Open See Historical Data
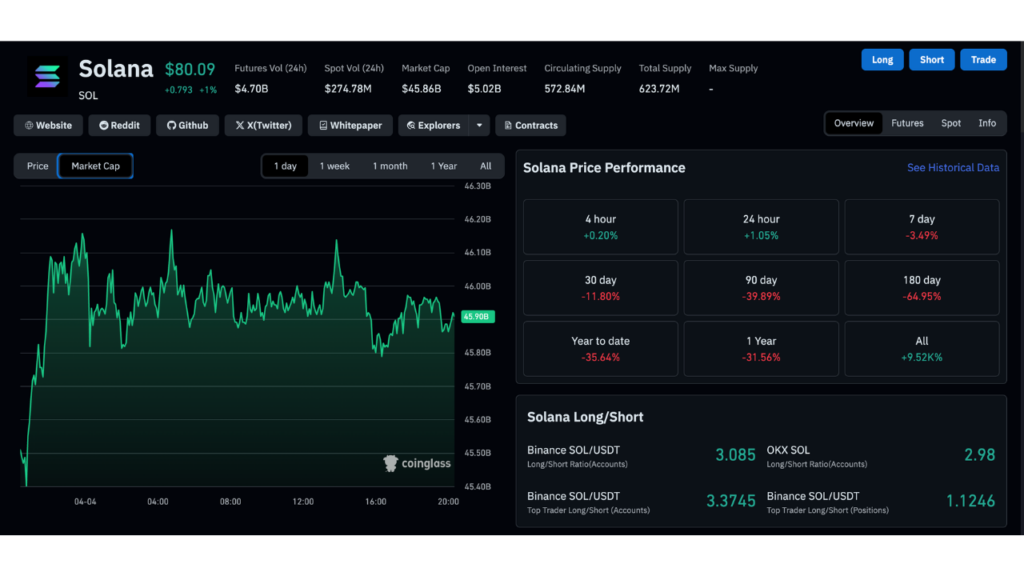The width and height of the screenshot is (1024, 576). point(952,167)
